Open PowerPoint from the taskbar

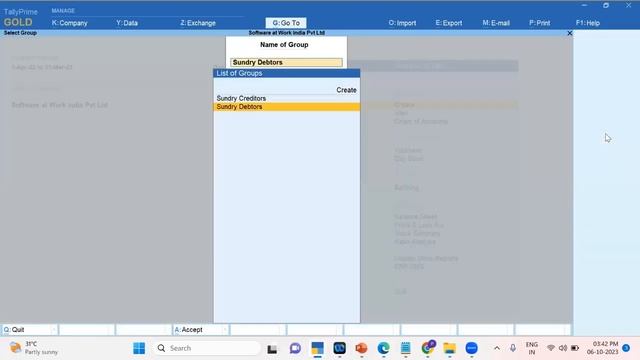[361, 348]
